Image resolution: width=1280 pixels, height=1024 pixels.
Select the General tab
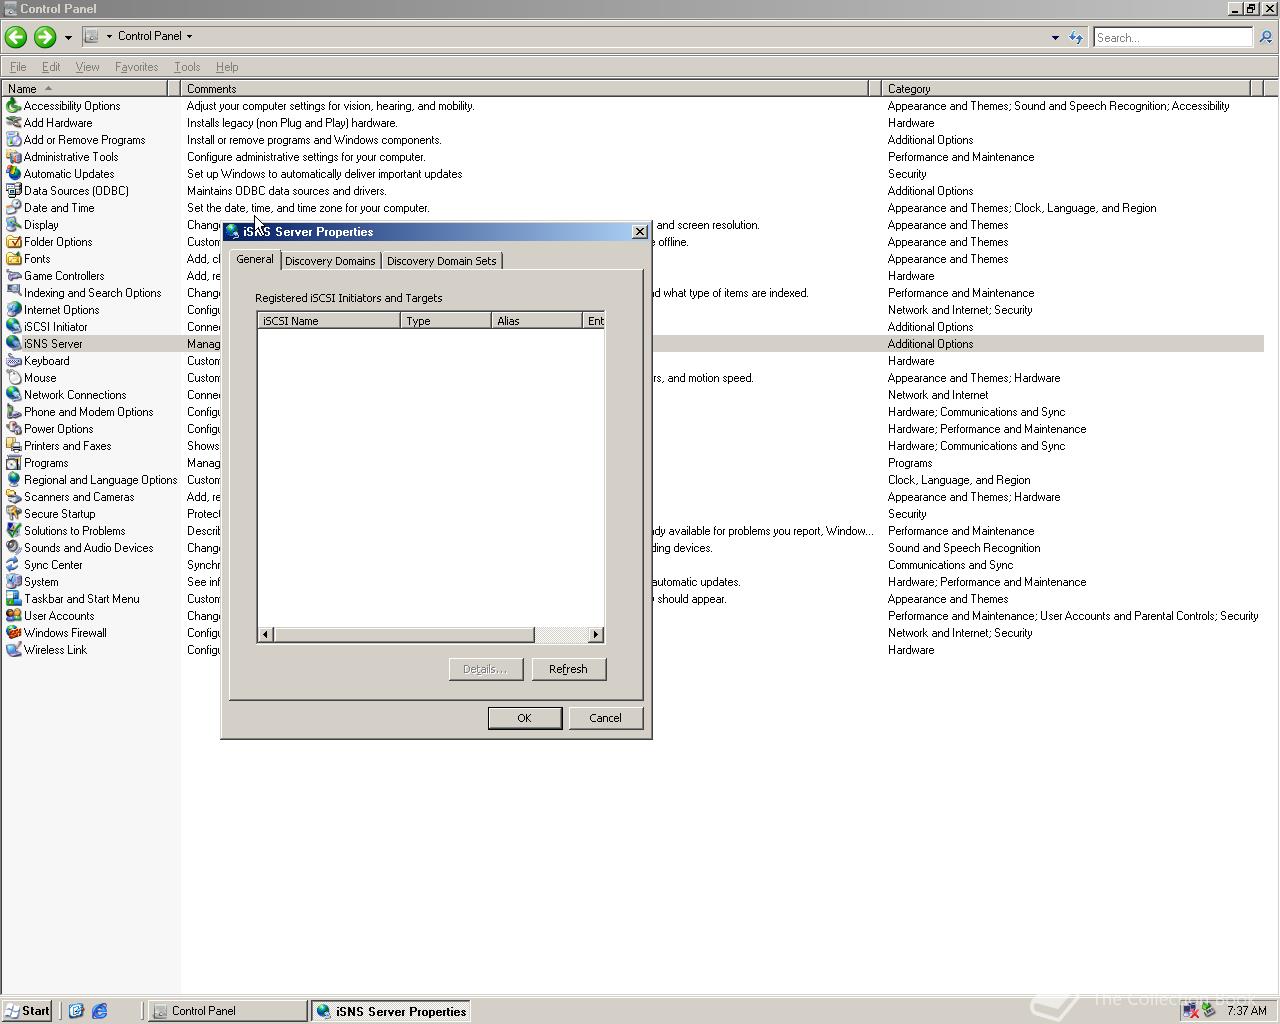pyautogui.click(x=254, y=259)
